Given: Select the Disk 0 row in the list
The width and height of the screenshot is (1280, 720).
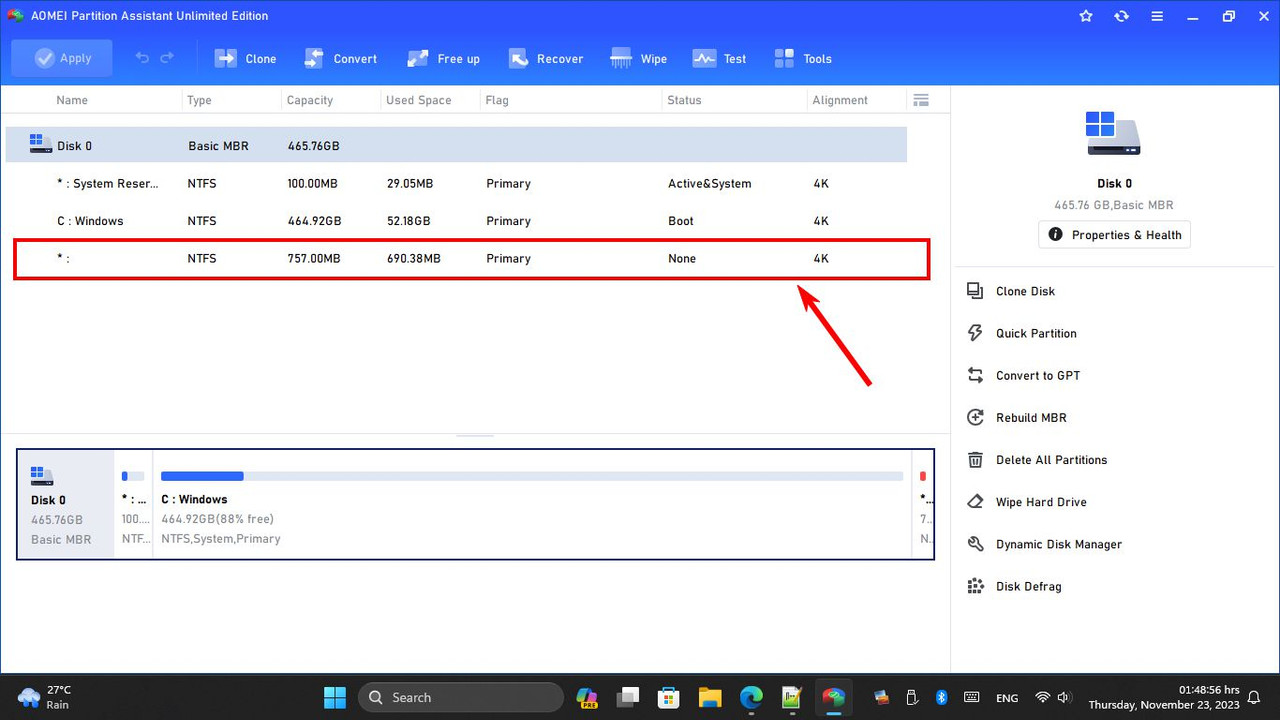Looking at the screenshot, I should point(456,145).
